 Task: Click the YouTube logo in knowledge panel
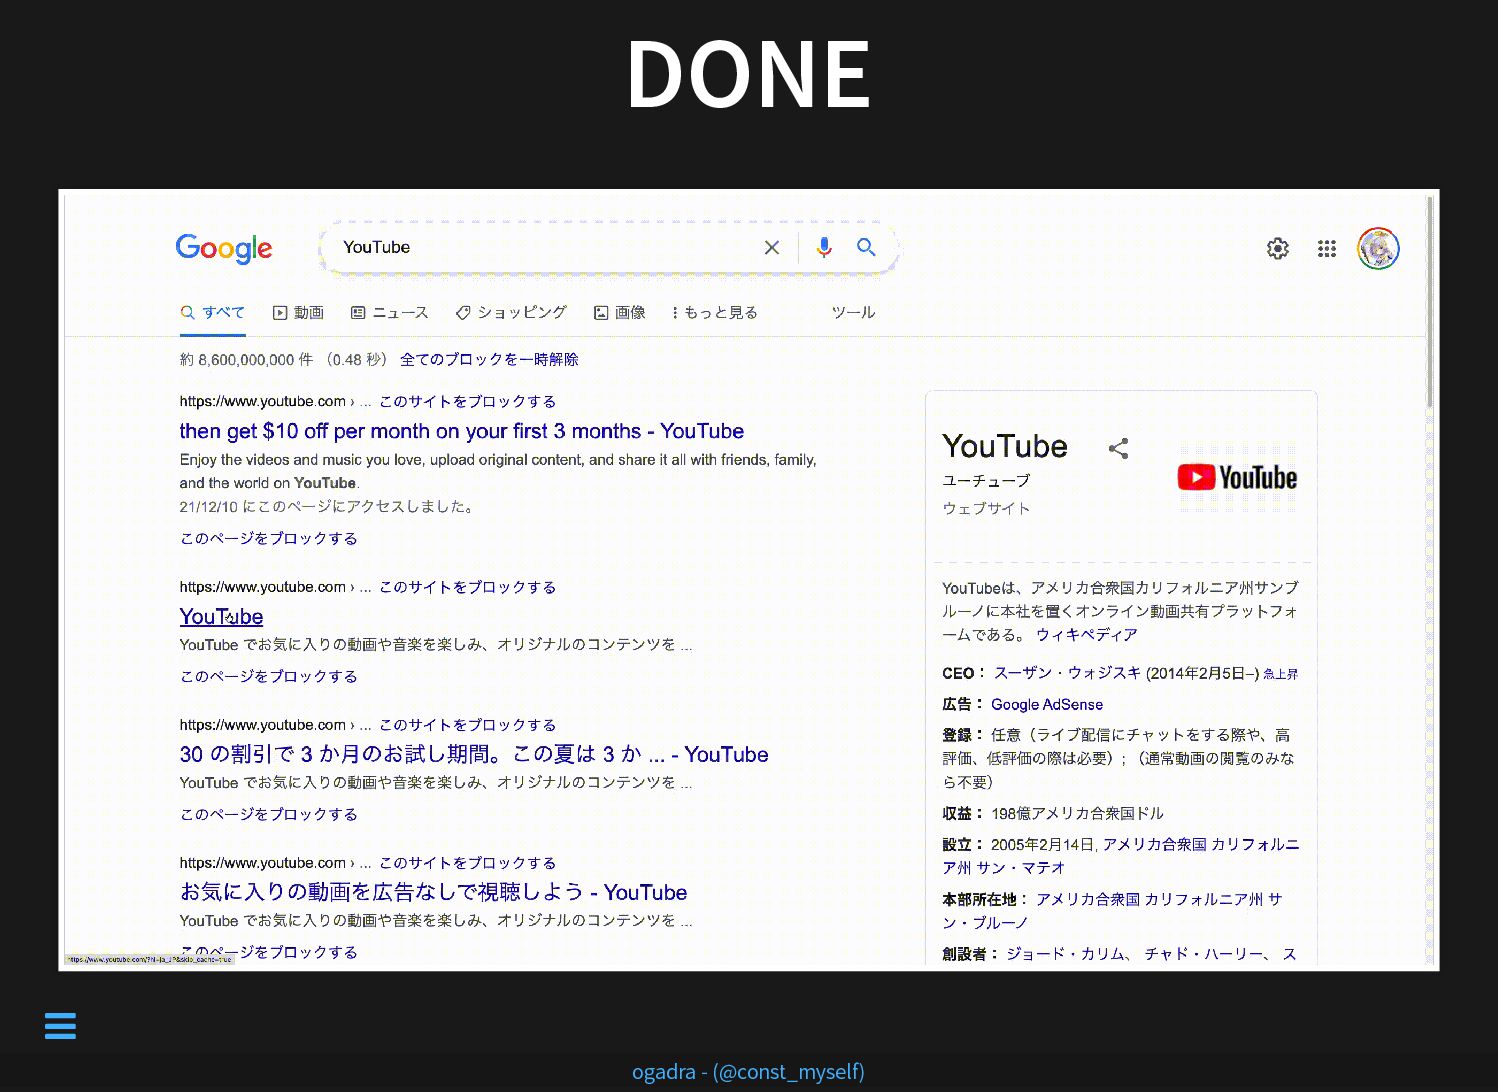coord(1237,477)
